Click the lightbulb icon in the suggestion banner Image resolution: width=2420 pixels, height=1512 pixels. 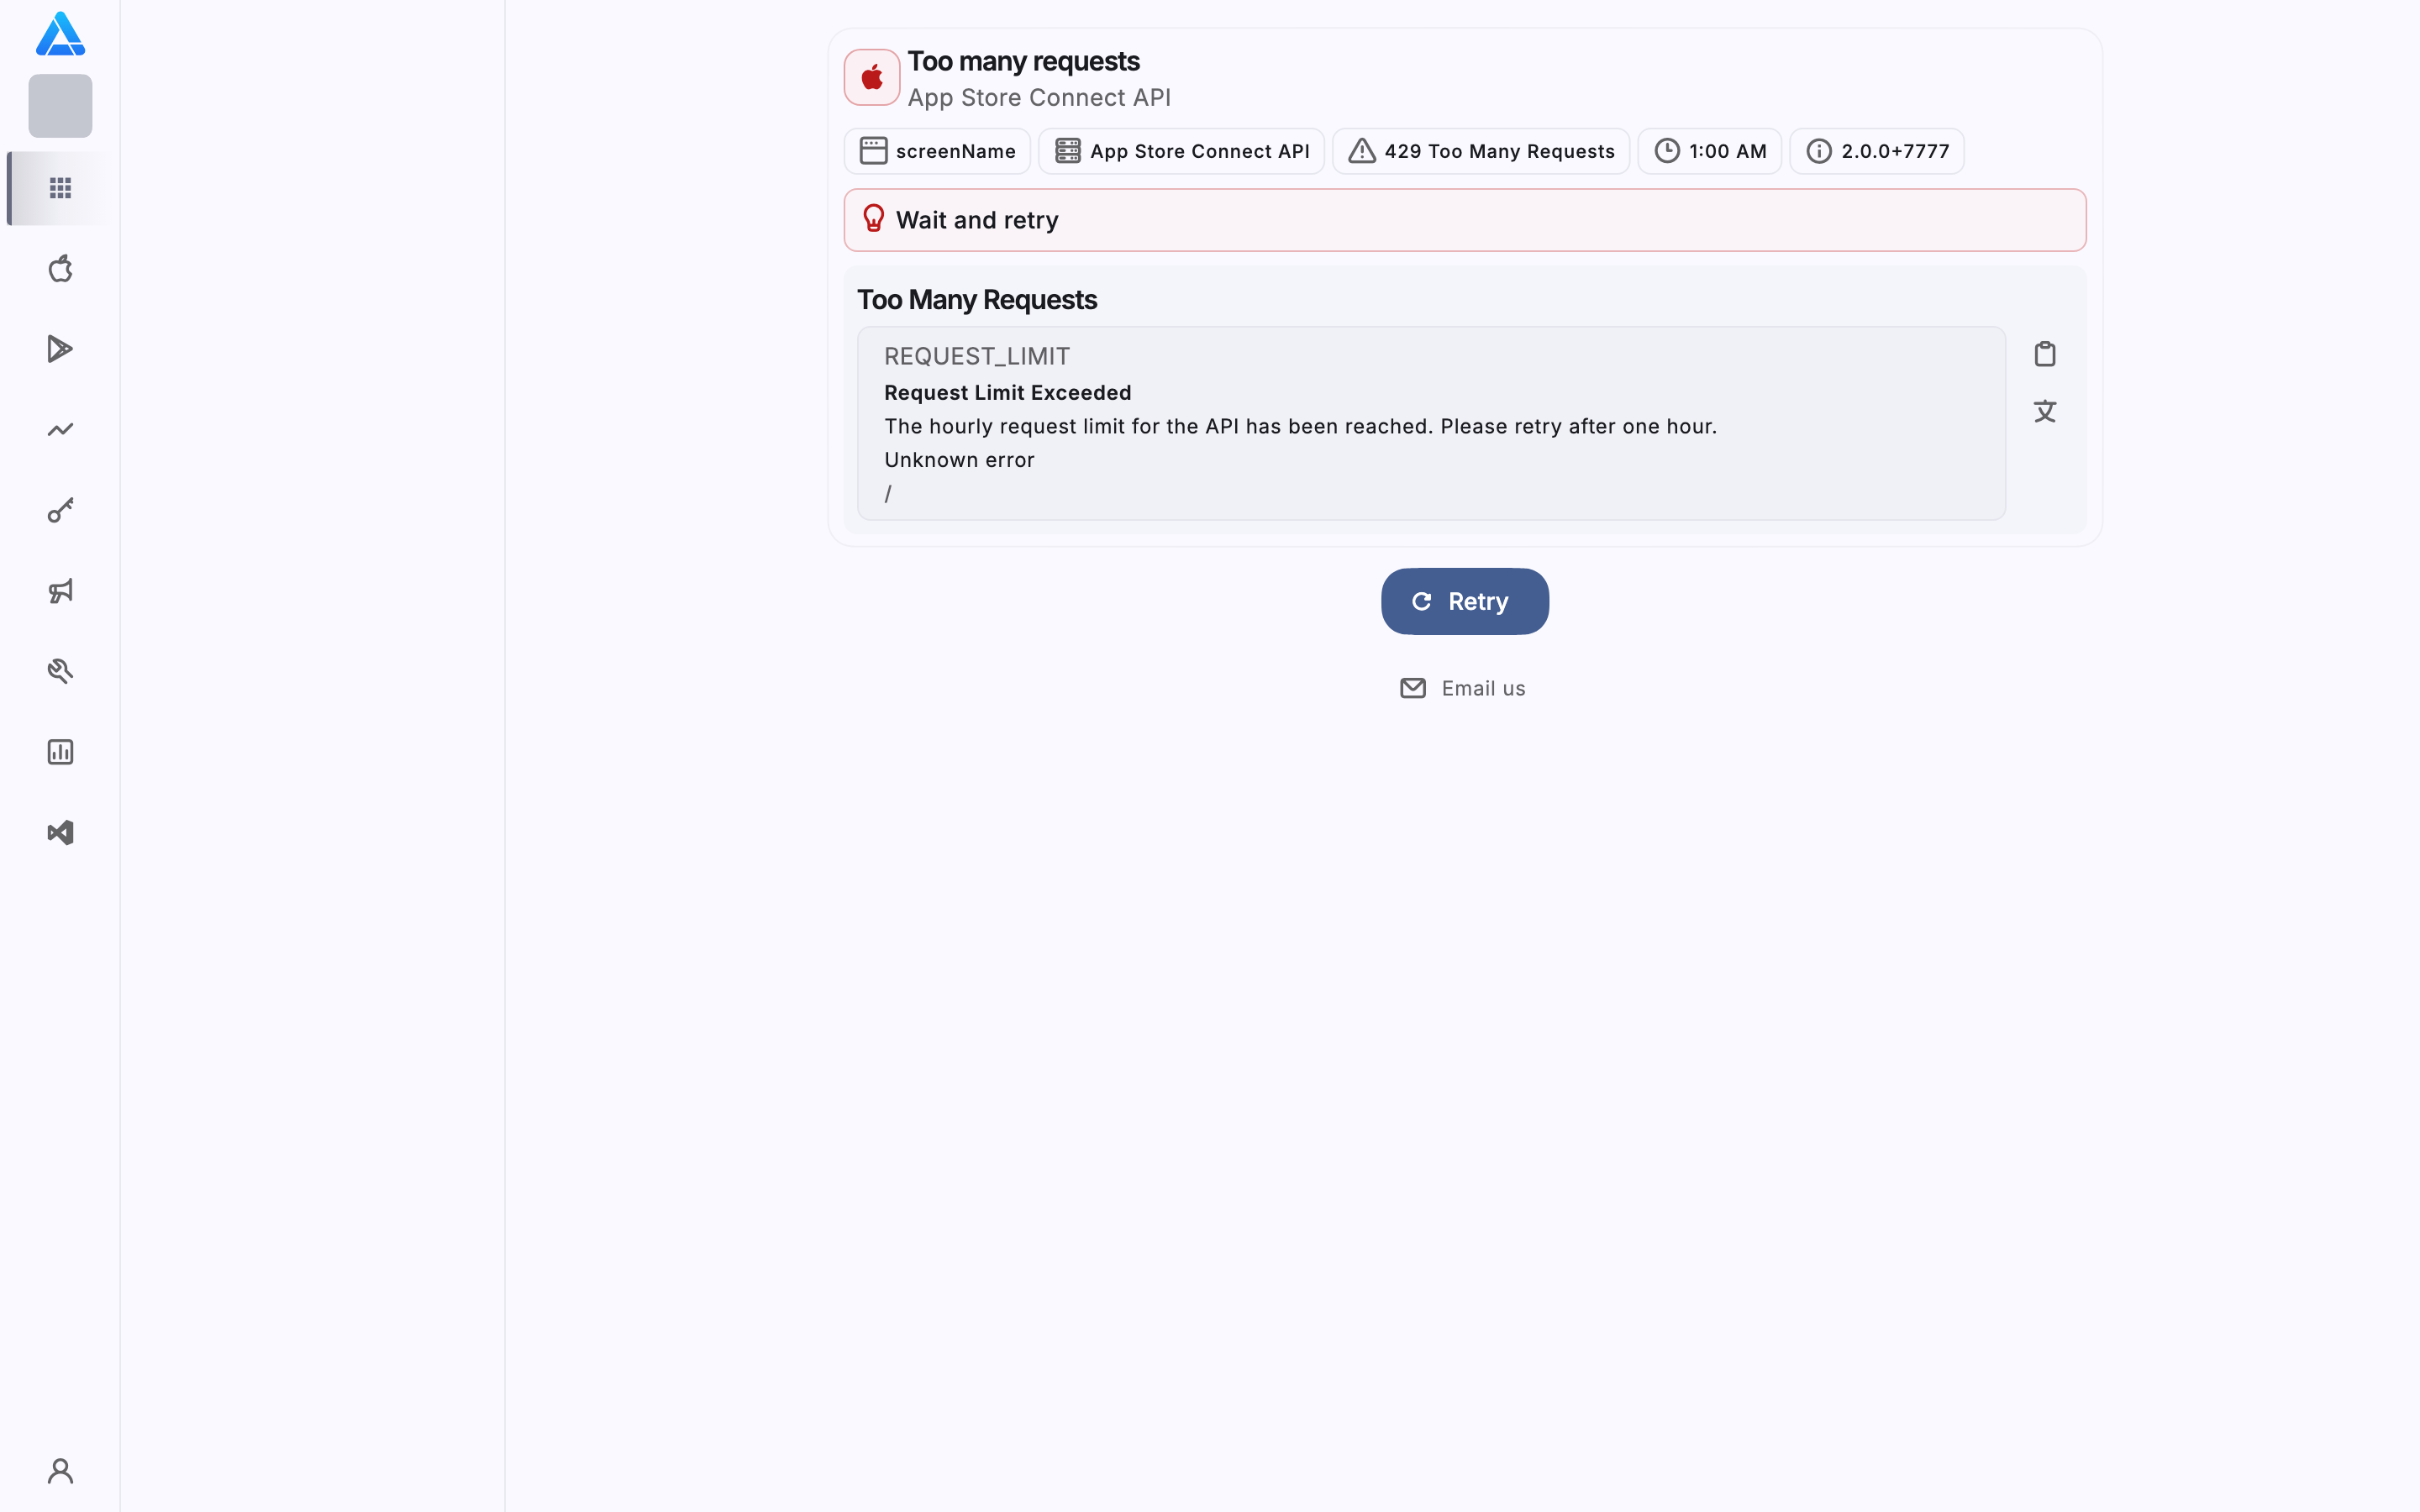click(873, 219)
